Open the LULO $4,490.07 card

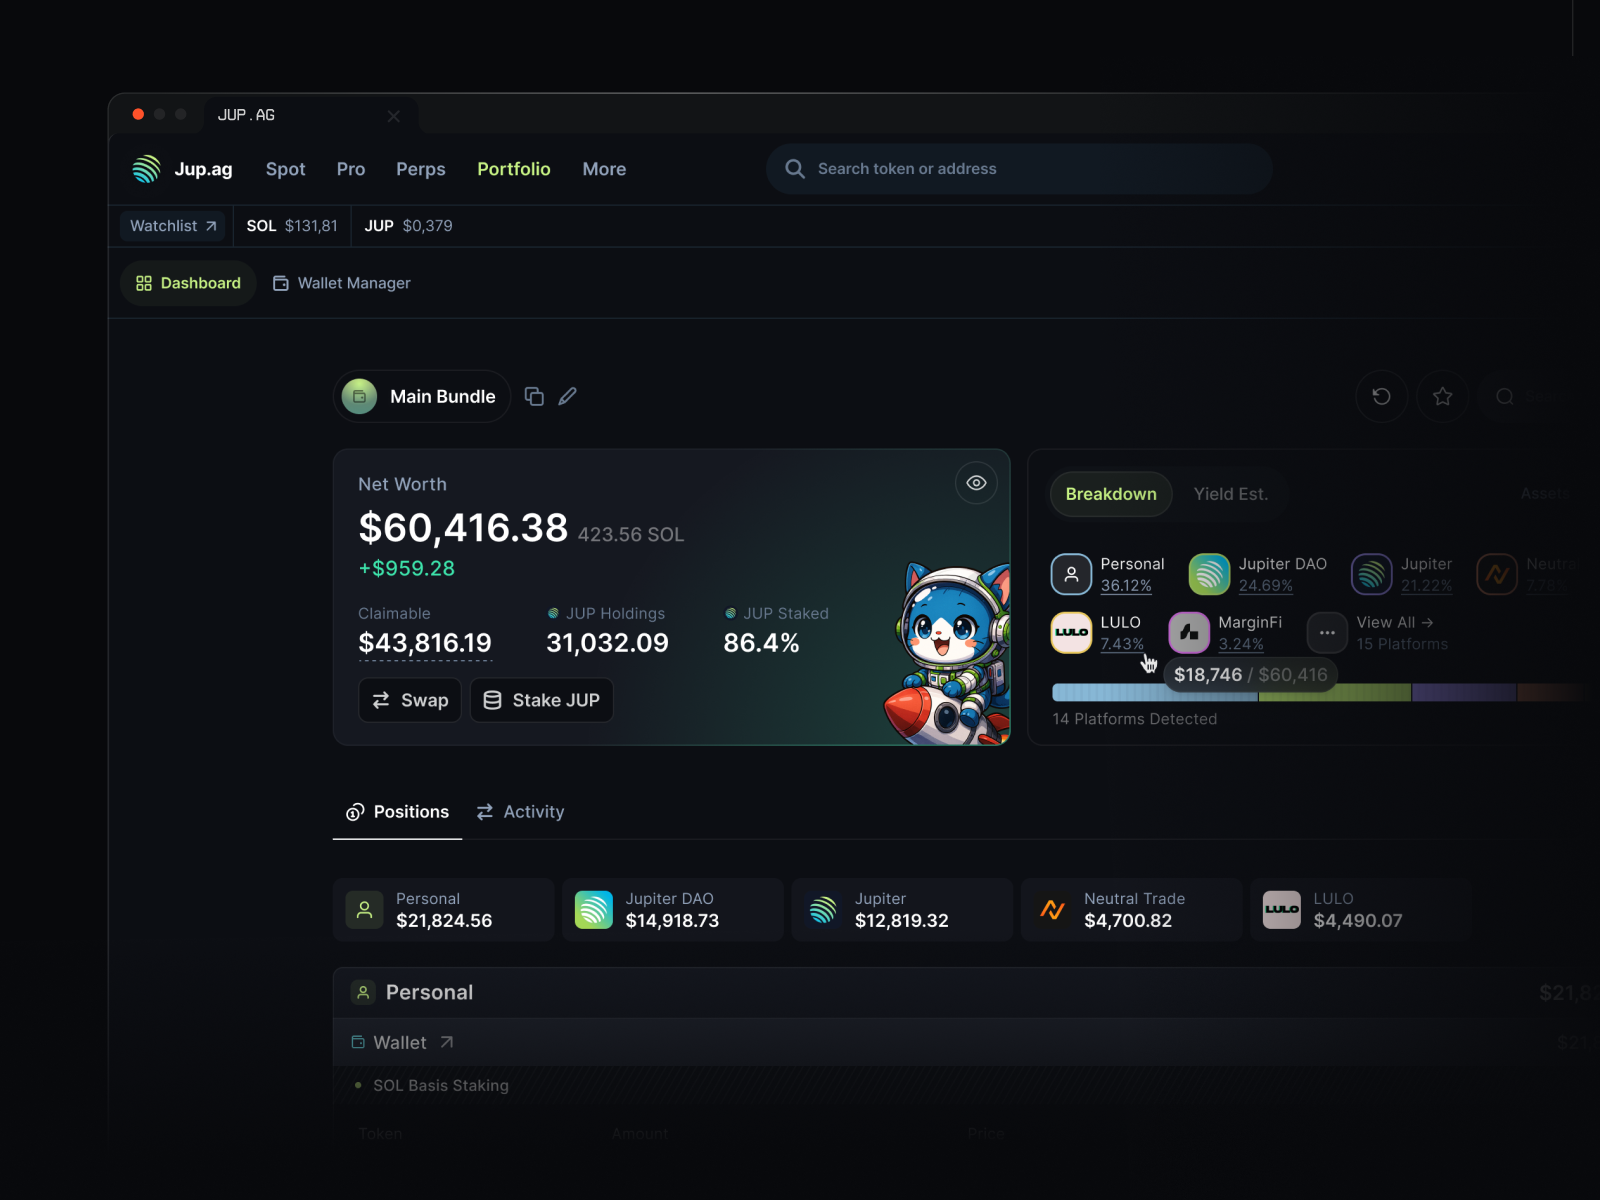pos(1360,910)
